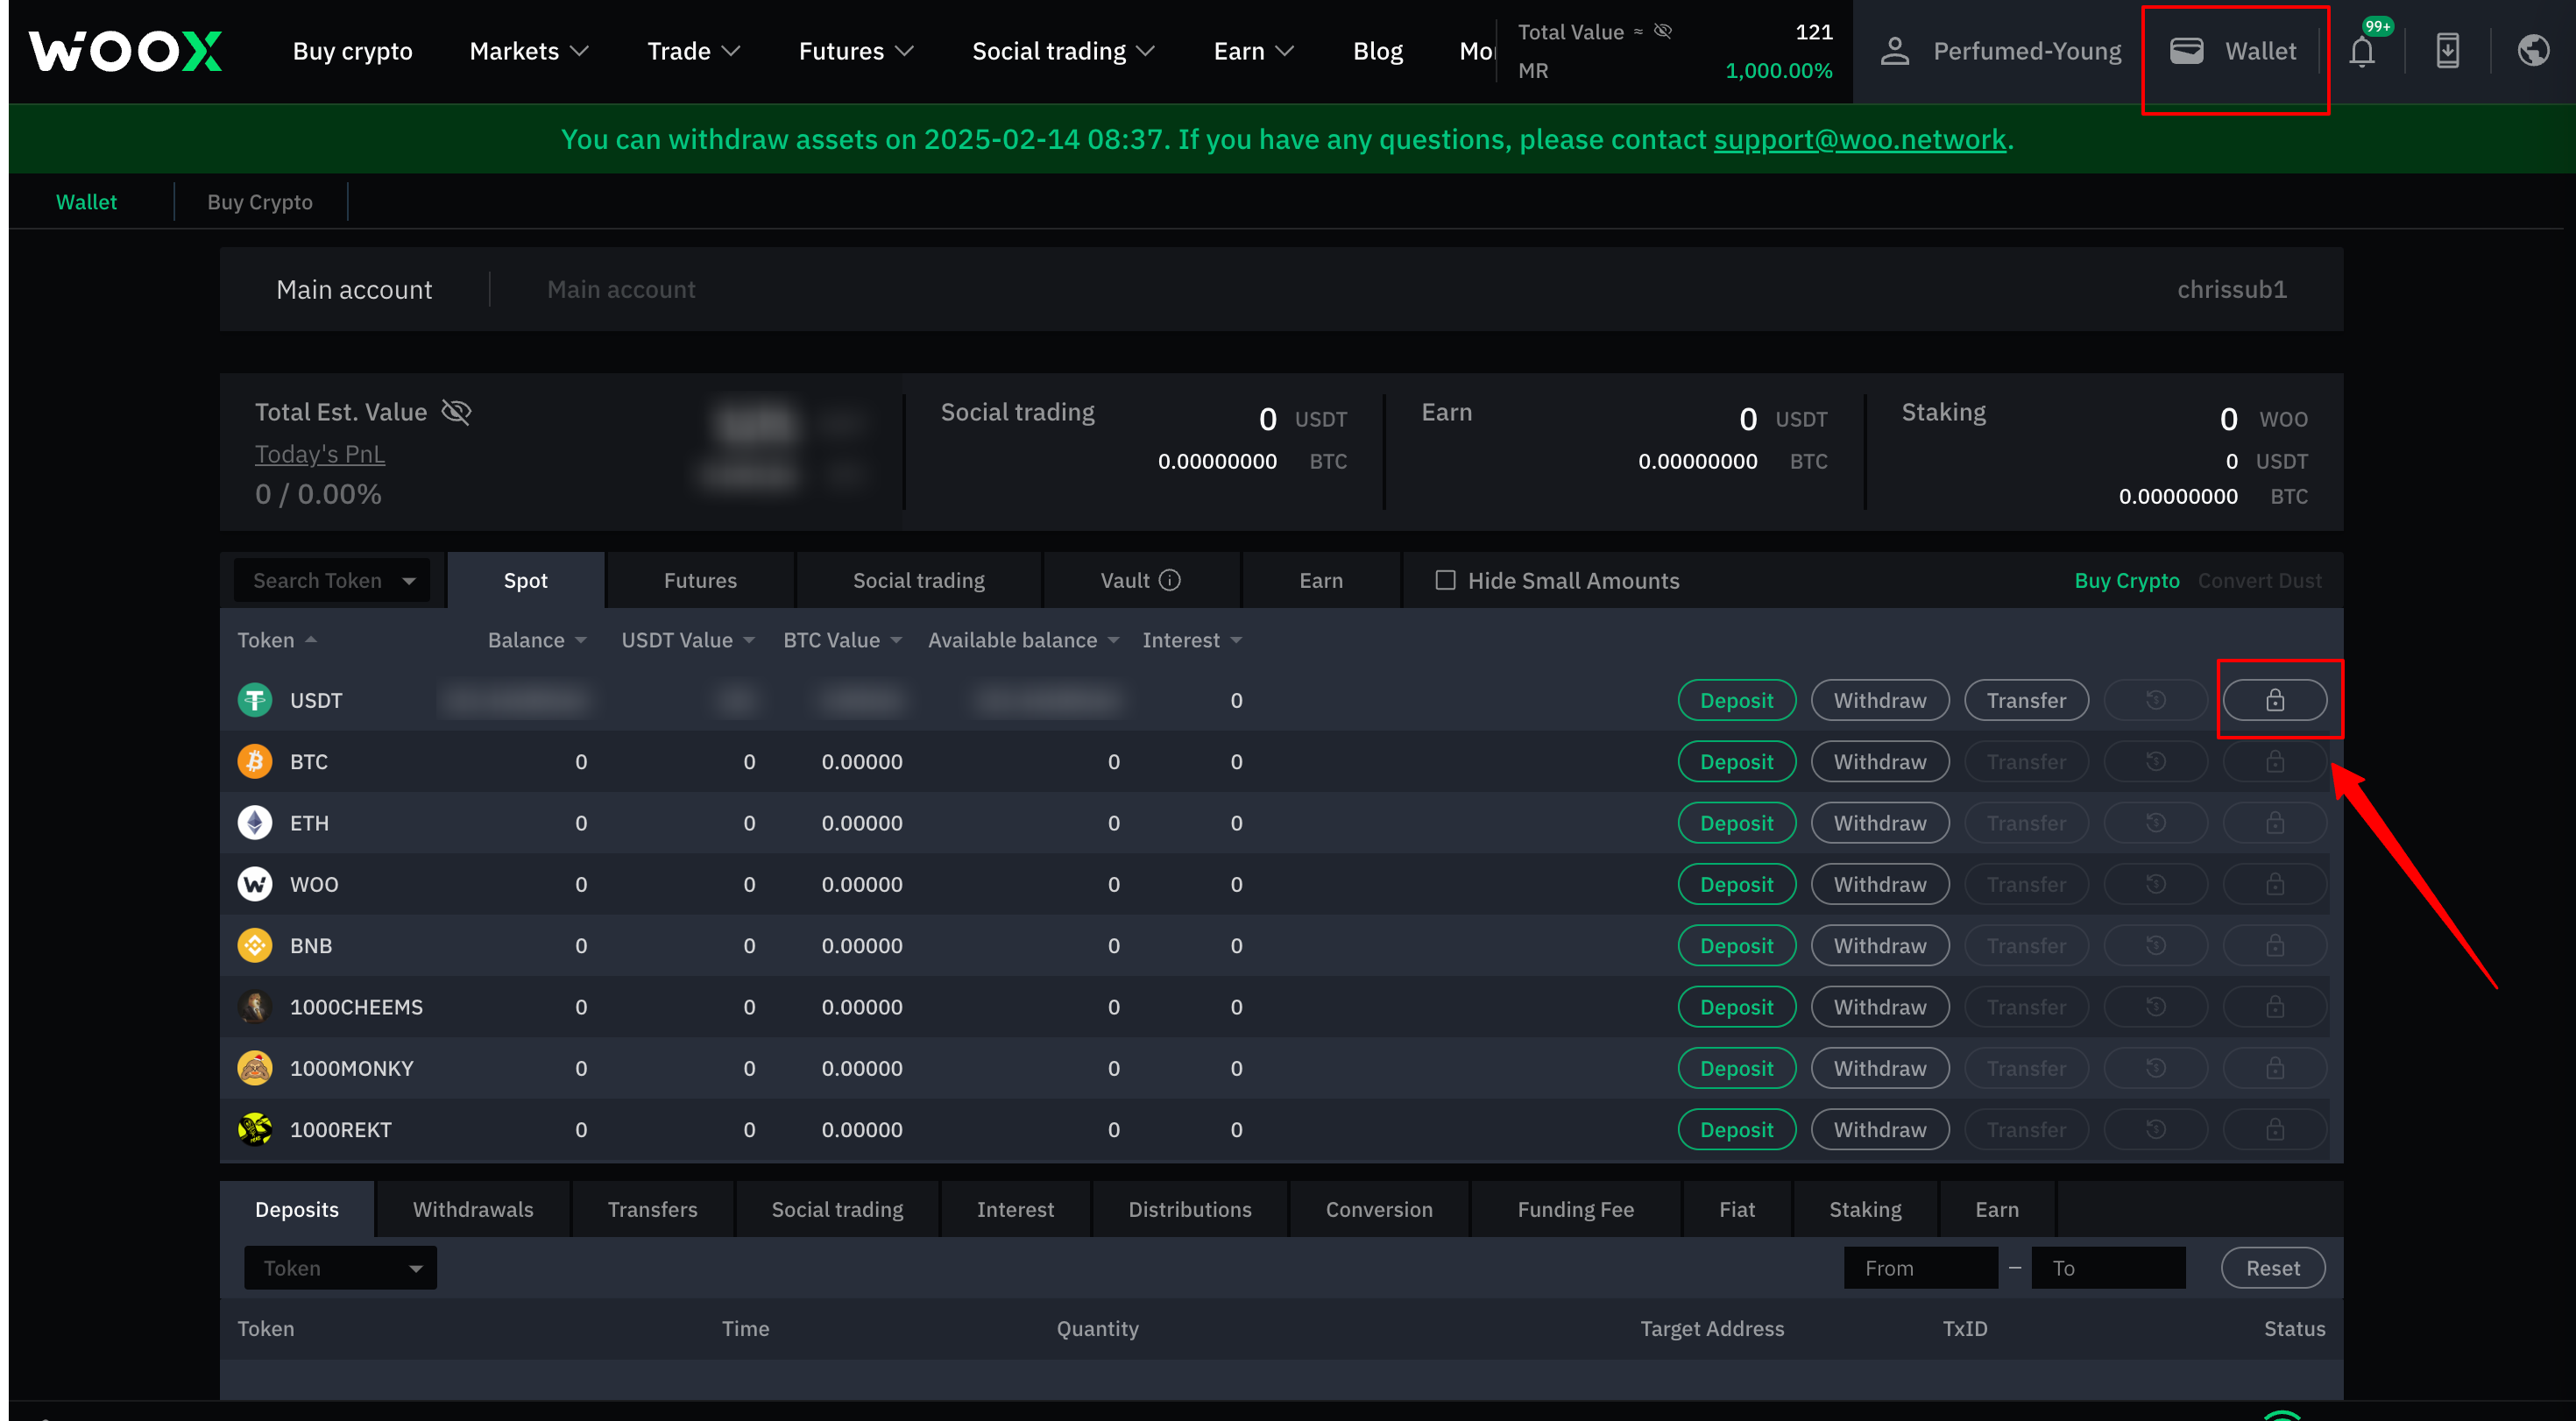Click Withdraw button for 1000REKT
2576x1421 pixels.
(1879, 1129)
